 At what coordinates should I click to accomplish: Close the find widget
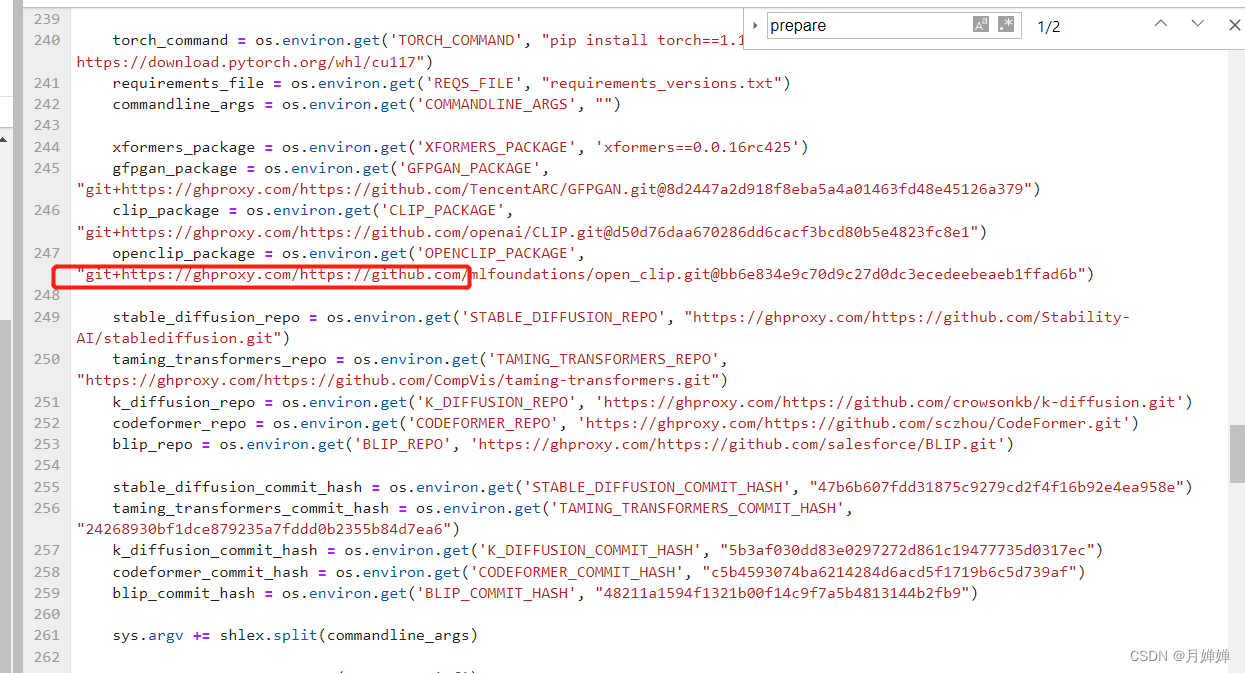click(x=1234, y=25)
